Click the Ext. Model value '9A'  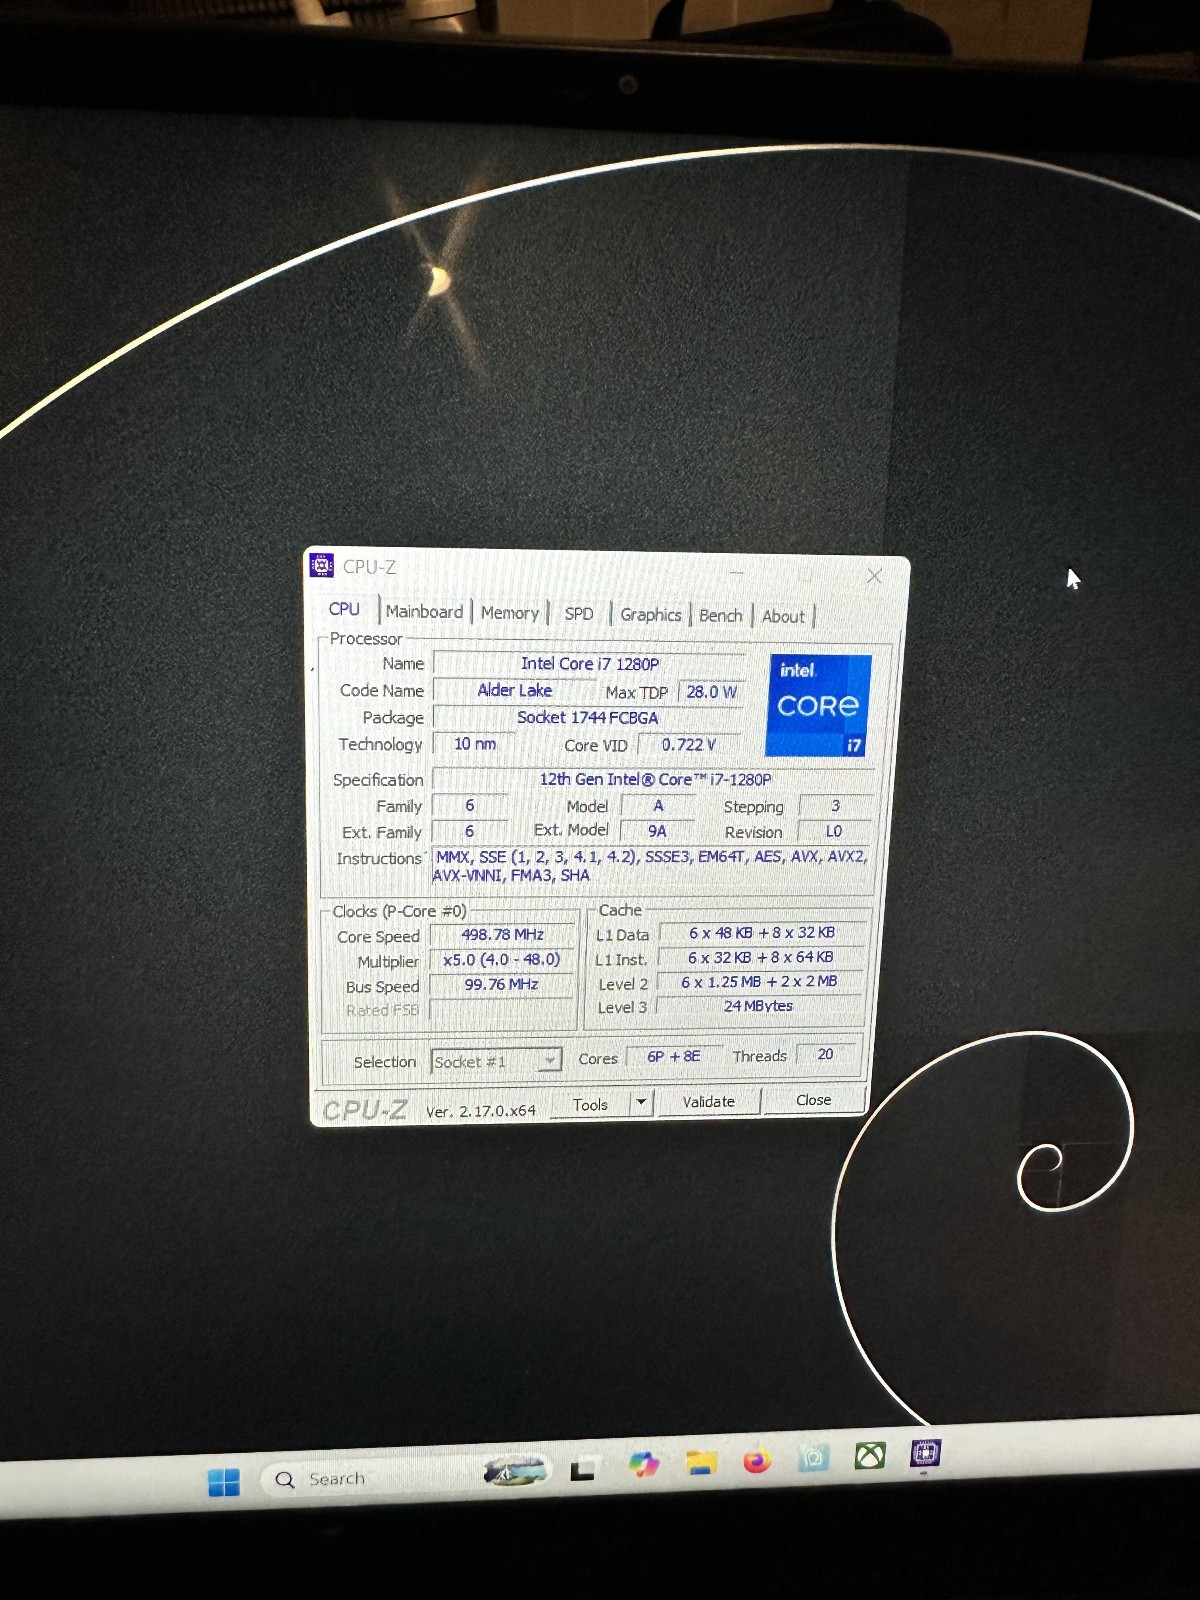click(x=657, y=831)
